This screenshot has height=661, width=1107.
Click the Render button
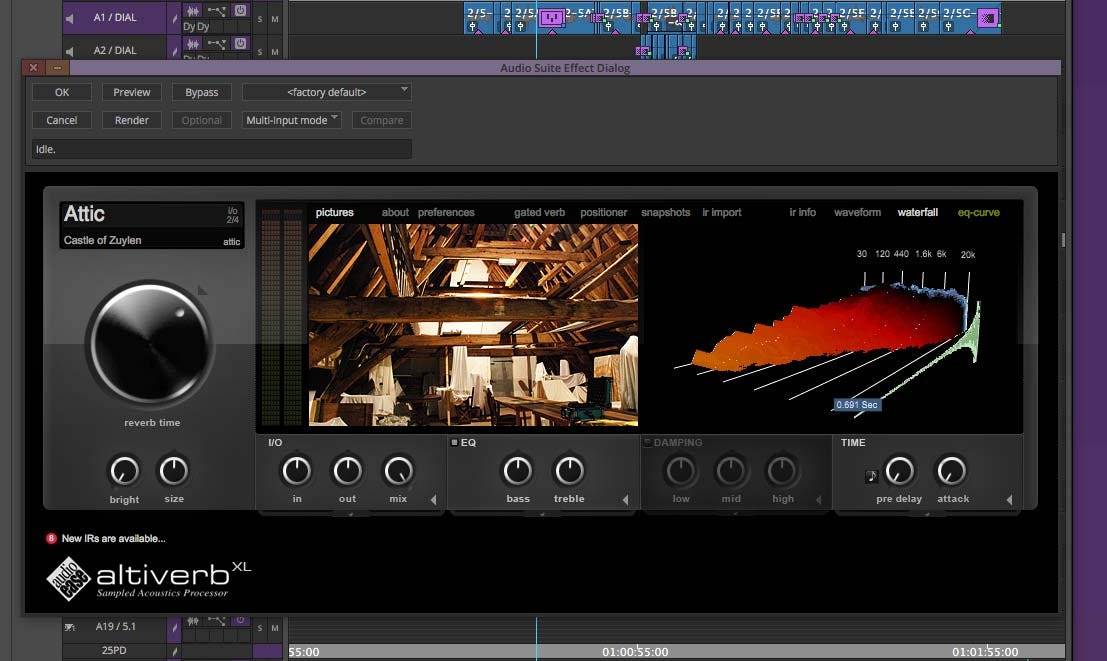tap(131, 120)
